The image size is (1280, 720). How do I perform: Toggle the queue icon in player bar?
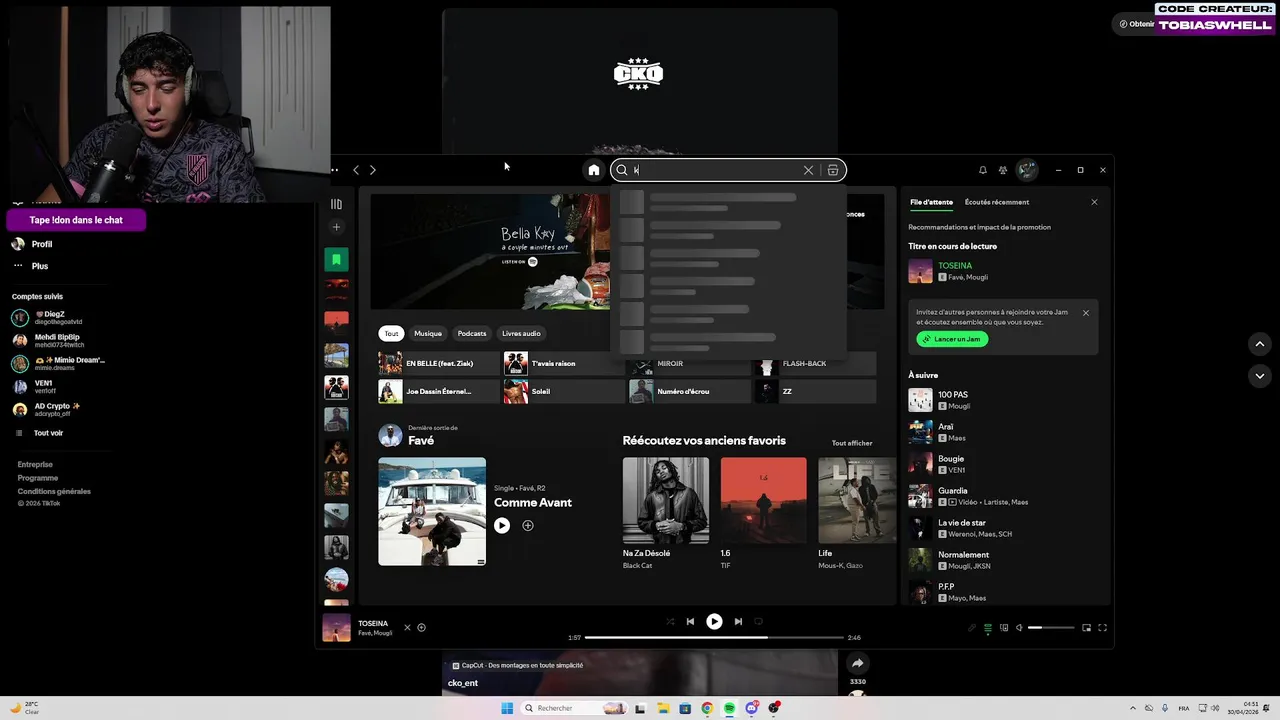coord(988,628)
